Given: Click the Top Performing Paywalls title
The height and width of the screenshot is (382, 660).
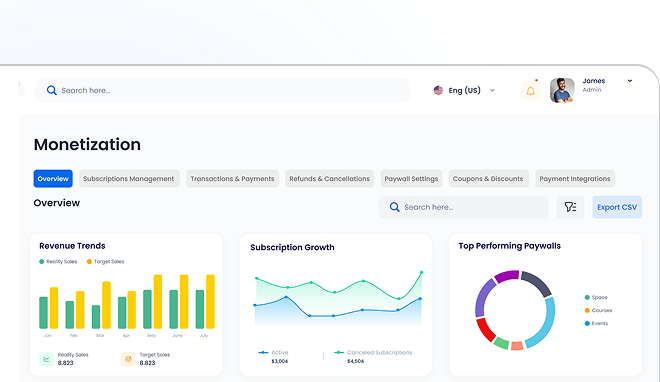Looking at the screenshot, I should click(509, 246).
